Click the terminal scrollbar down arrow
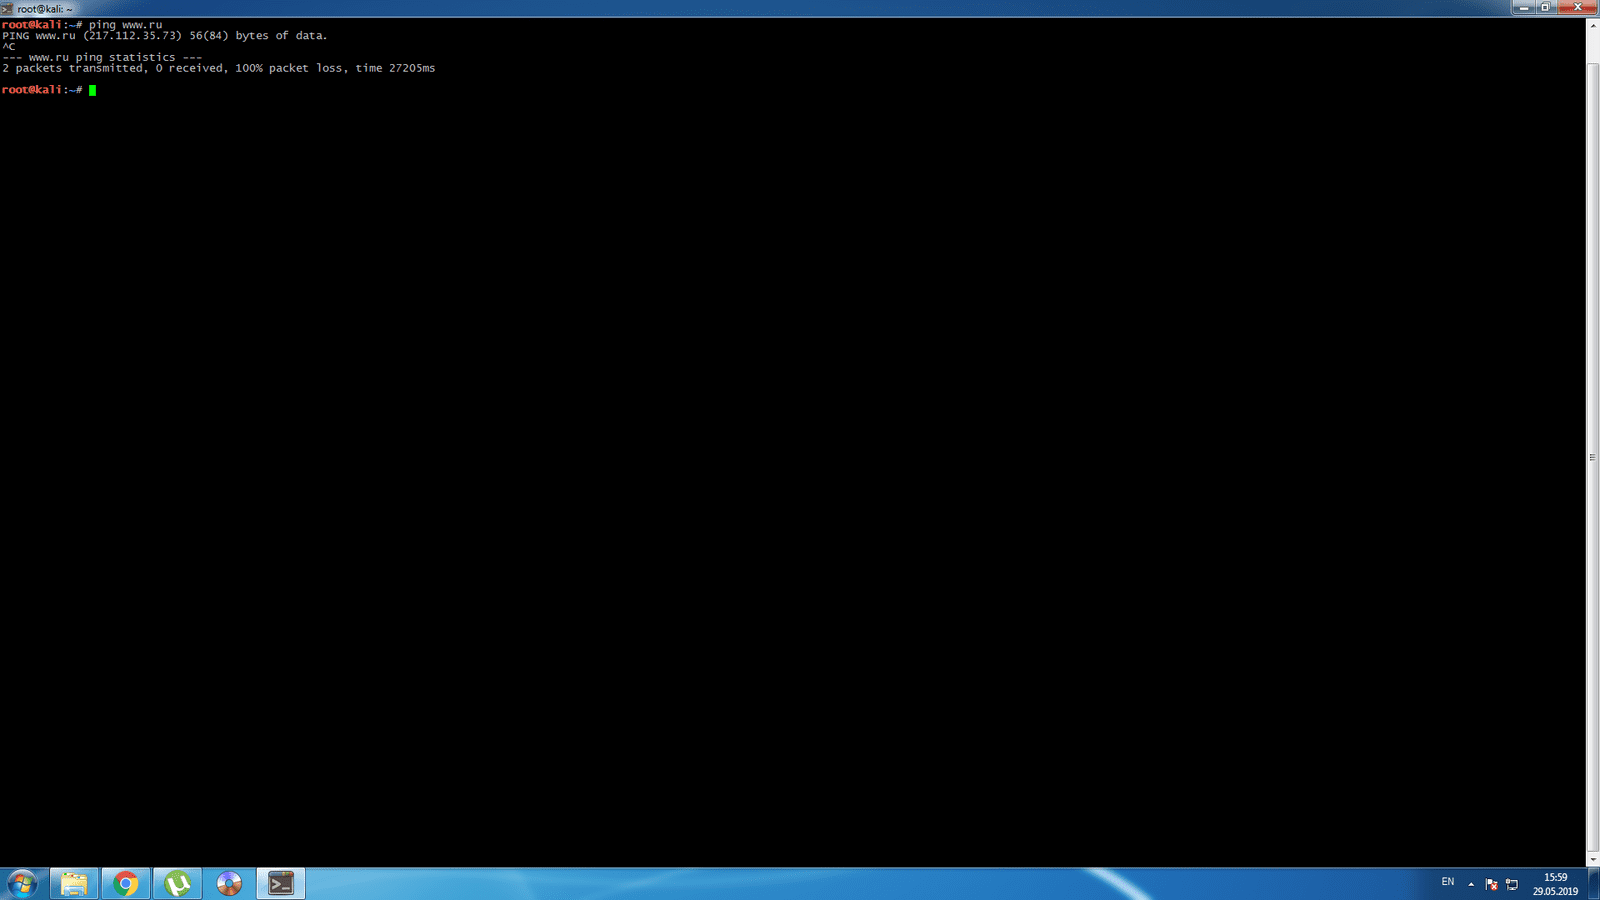Screen dimensions: 1600x900 [x=1592, y=859]
